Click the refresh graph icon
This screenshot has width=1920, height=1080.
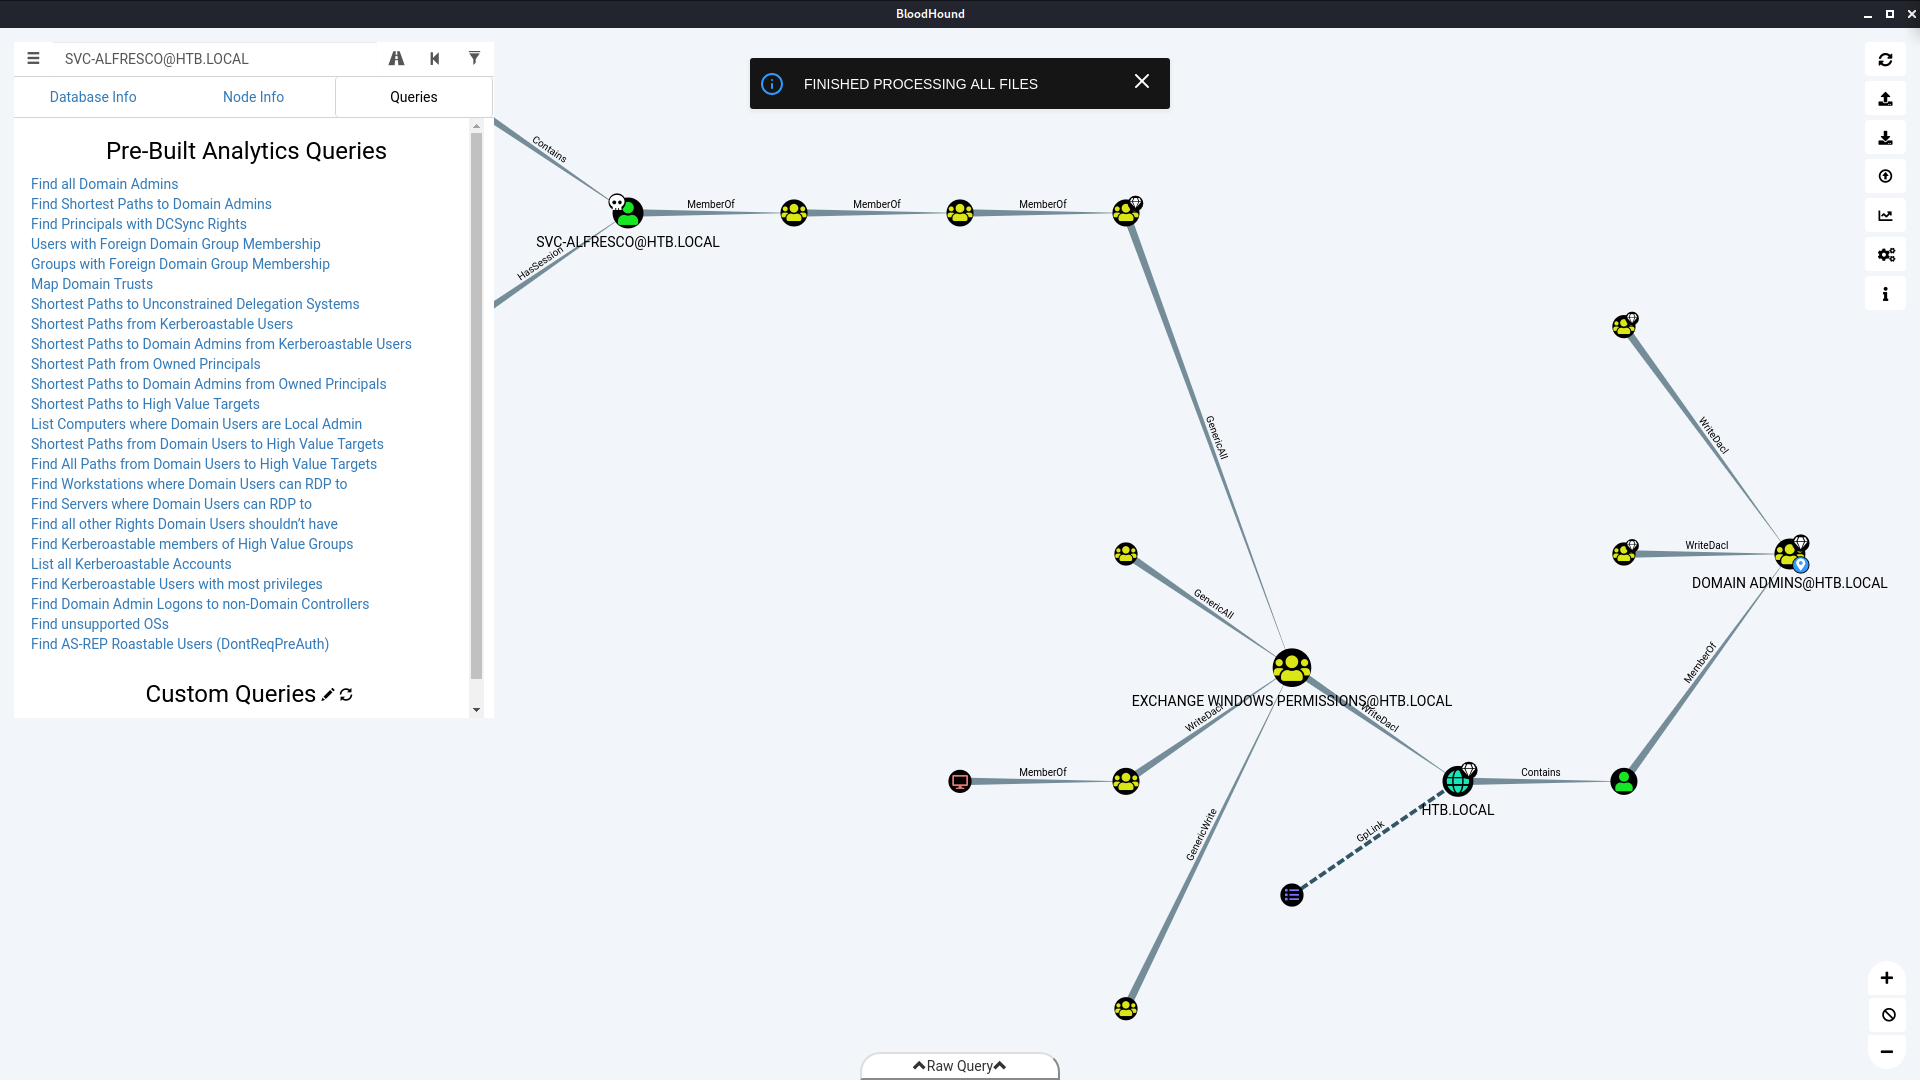tap(1885, 60)
